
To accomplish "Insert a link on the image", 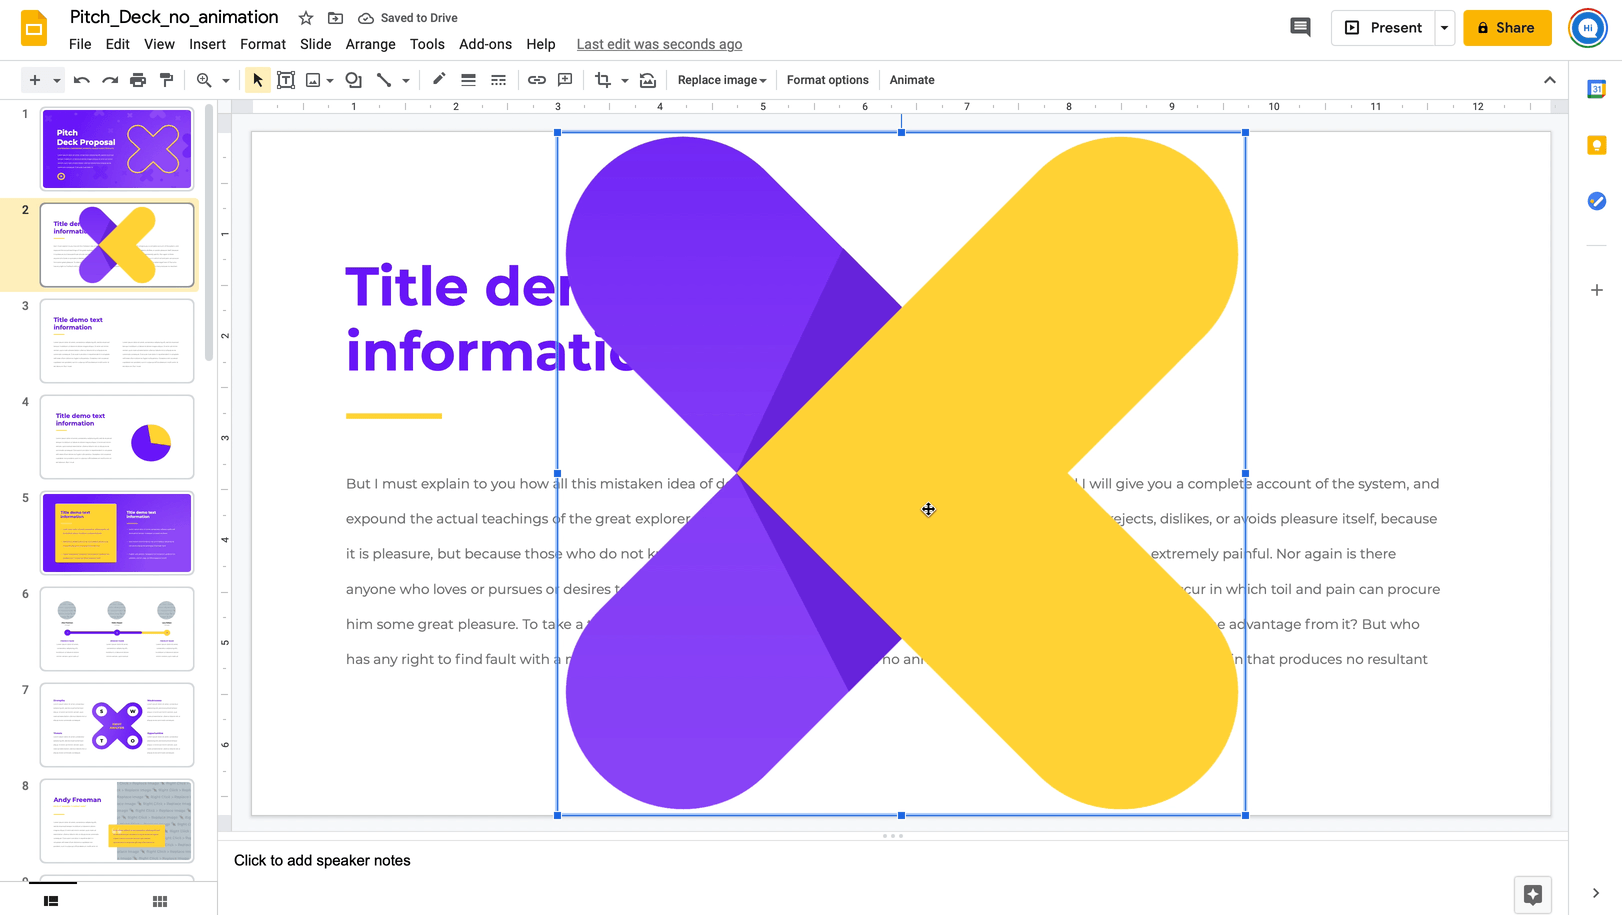I will tap(537, 80).
